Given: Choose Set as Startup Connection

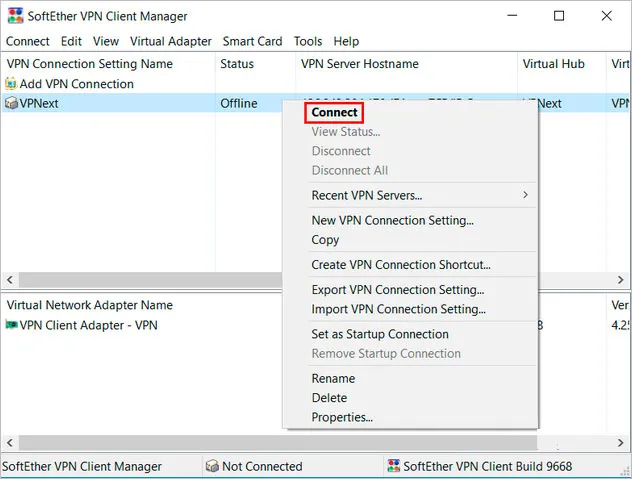Looking at the screenshot, I should 380,334.
